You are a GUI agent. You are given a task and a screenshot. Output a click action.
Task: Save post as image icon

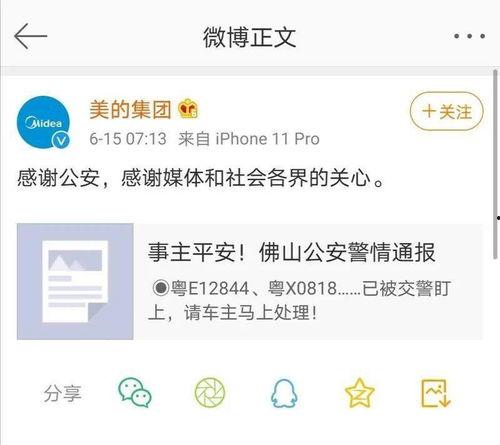435,393
